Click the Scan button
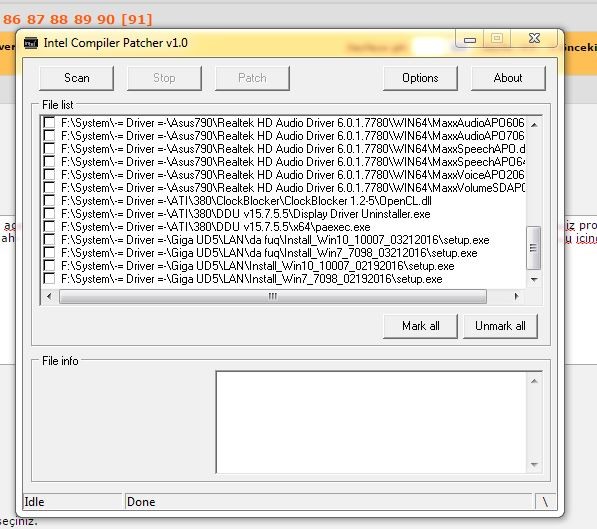The width and height of the screenshot is (597, 529). click(77, 78)
